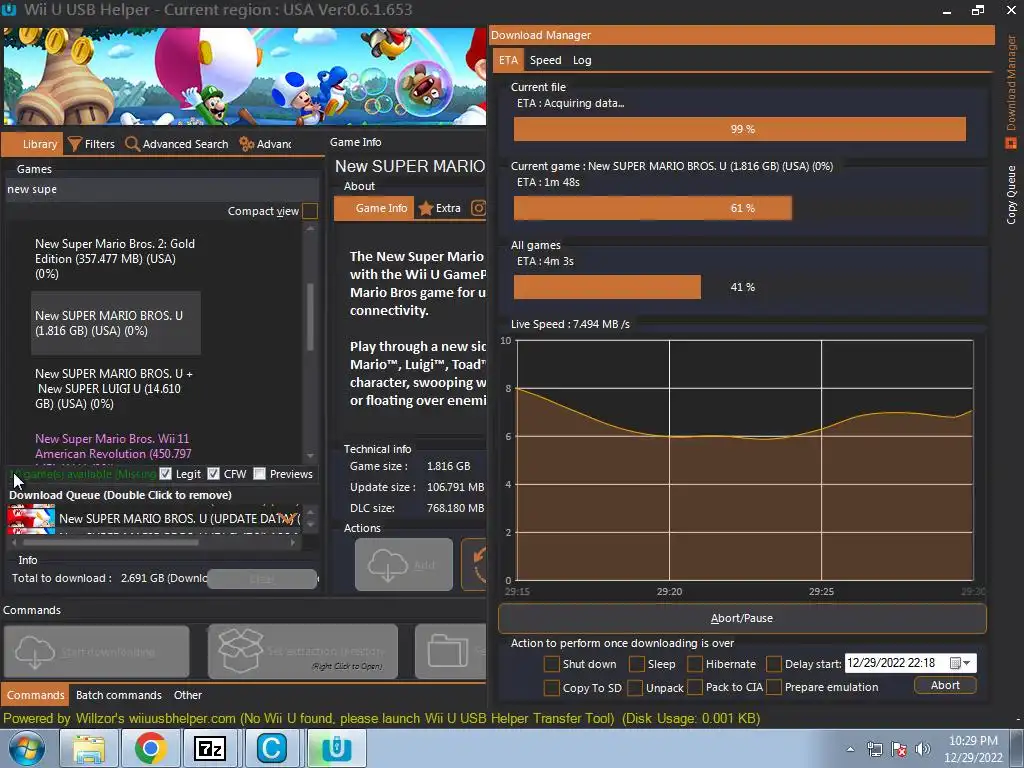Viewport: 1024px width, 768px height.
Task: Open the Filters funnel icon
Action: tap(75, 144)
